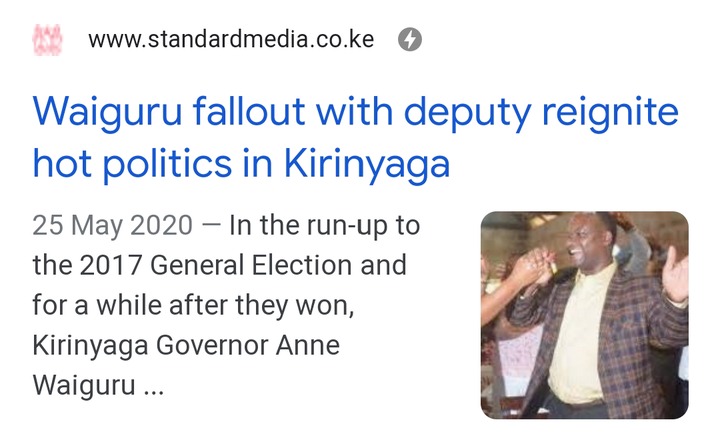Screen dimensions: 720x440
Task: Click the word 'fallout' in the headline
Action: pos(249,112)
